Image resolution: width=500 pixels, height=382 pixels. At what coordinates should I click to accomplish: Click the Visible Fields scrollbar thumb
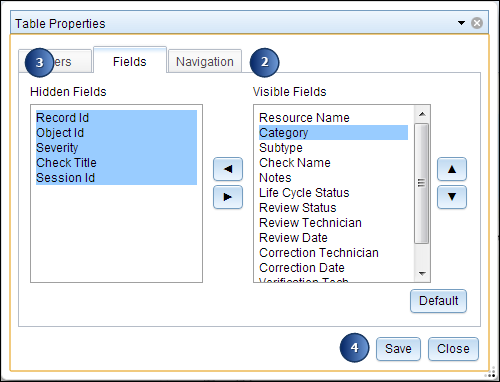pyautogui.click(x=422, y=183)
